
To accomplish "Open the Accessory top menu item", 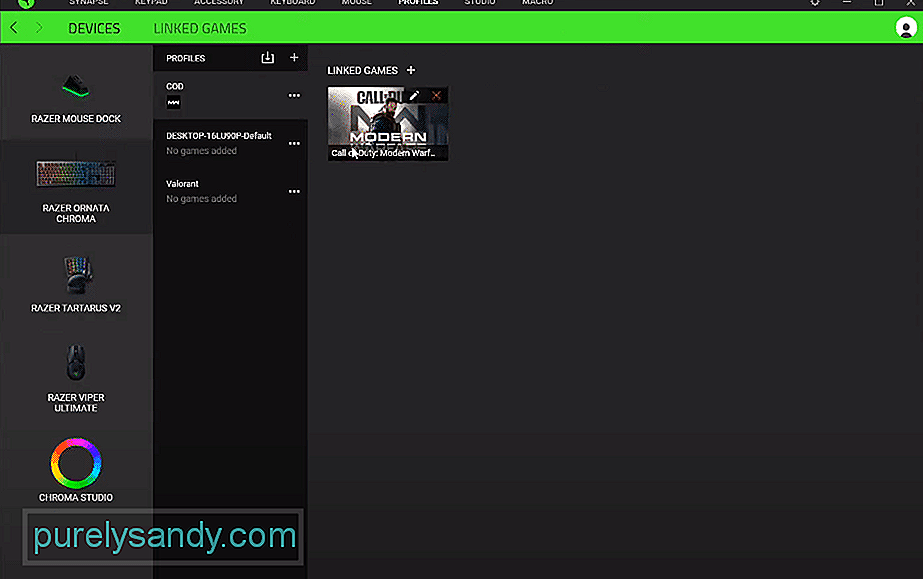I will [219, 2].
